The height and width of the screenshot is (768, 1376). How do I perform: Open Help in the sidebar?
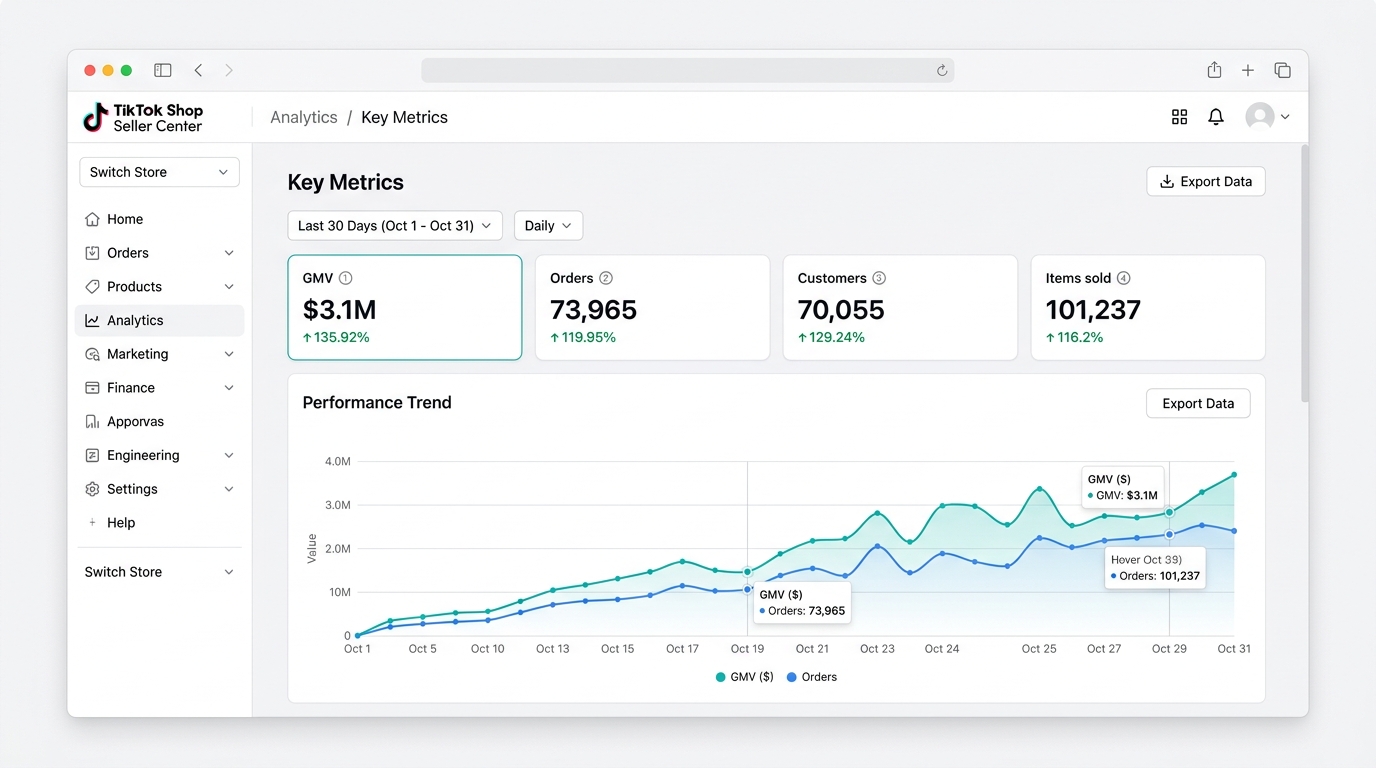(x=159, y=522)
